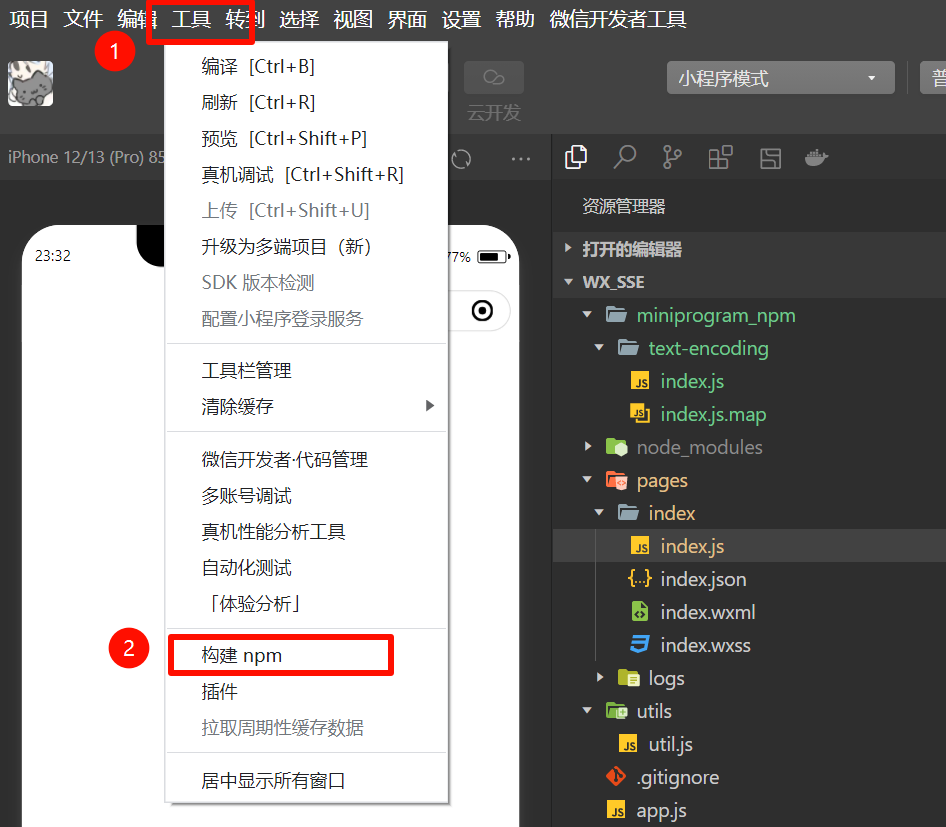The width and height of the screenshot is (946, 827).
Task: Expand the node_modules folder arrow
Action: click(588, 446)
